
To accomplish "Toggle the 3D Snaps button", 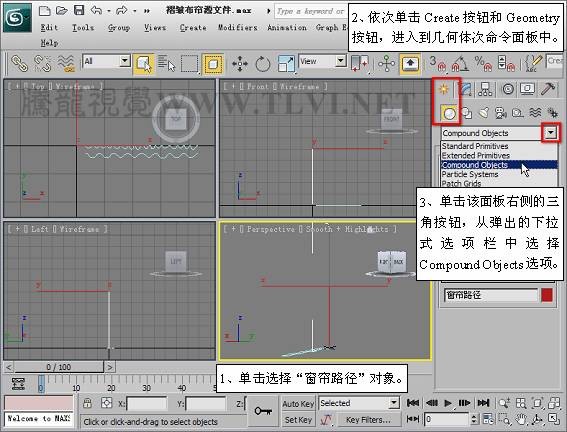I will tap(437, 64).
